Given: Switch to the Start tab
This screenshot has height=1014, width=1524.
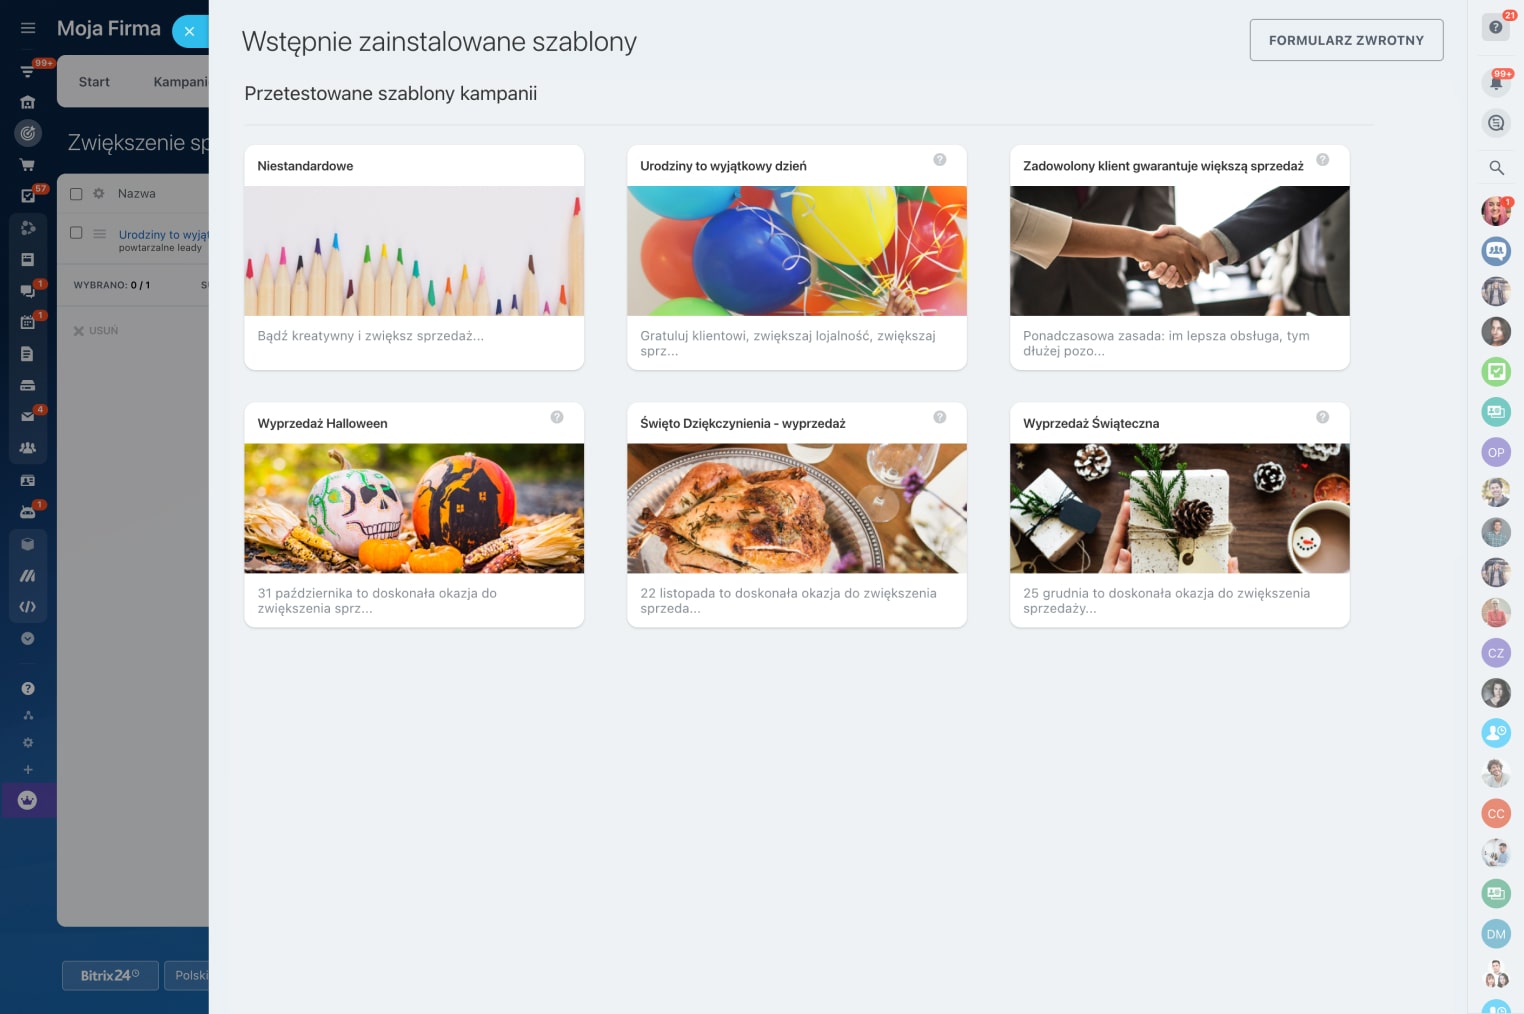Looking at the screenshot, I should (94, 82).
